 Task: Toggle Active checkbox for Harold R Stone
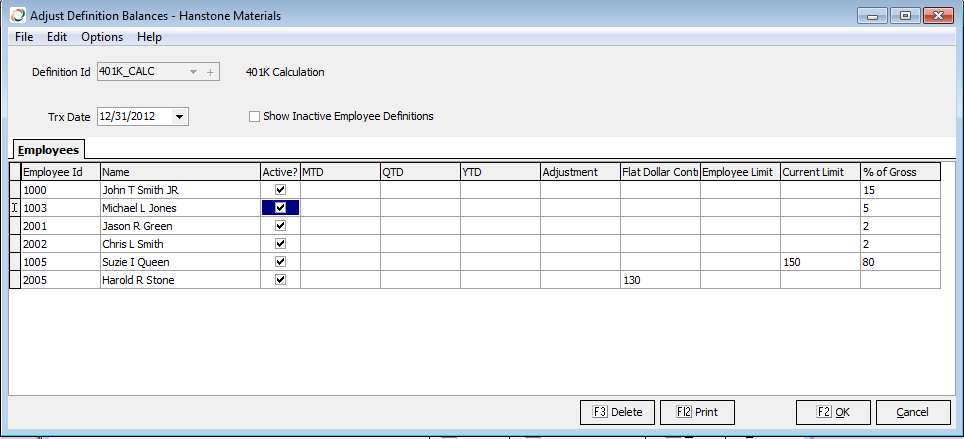280,280
